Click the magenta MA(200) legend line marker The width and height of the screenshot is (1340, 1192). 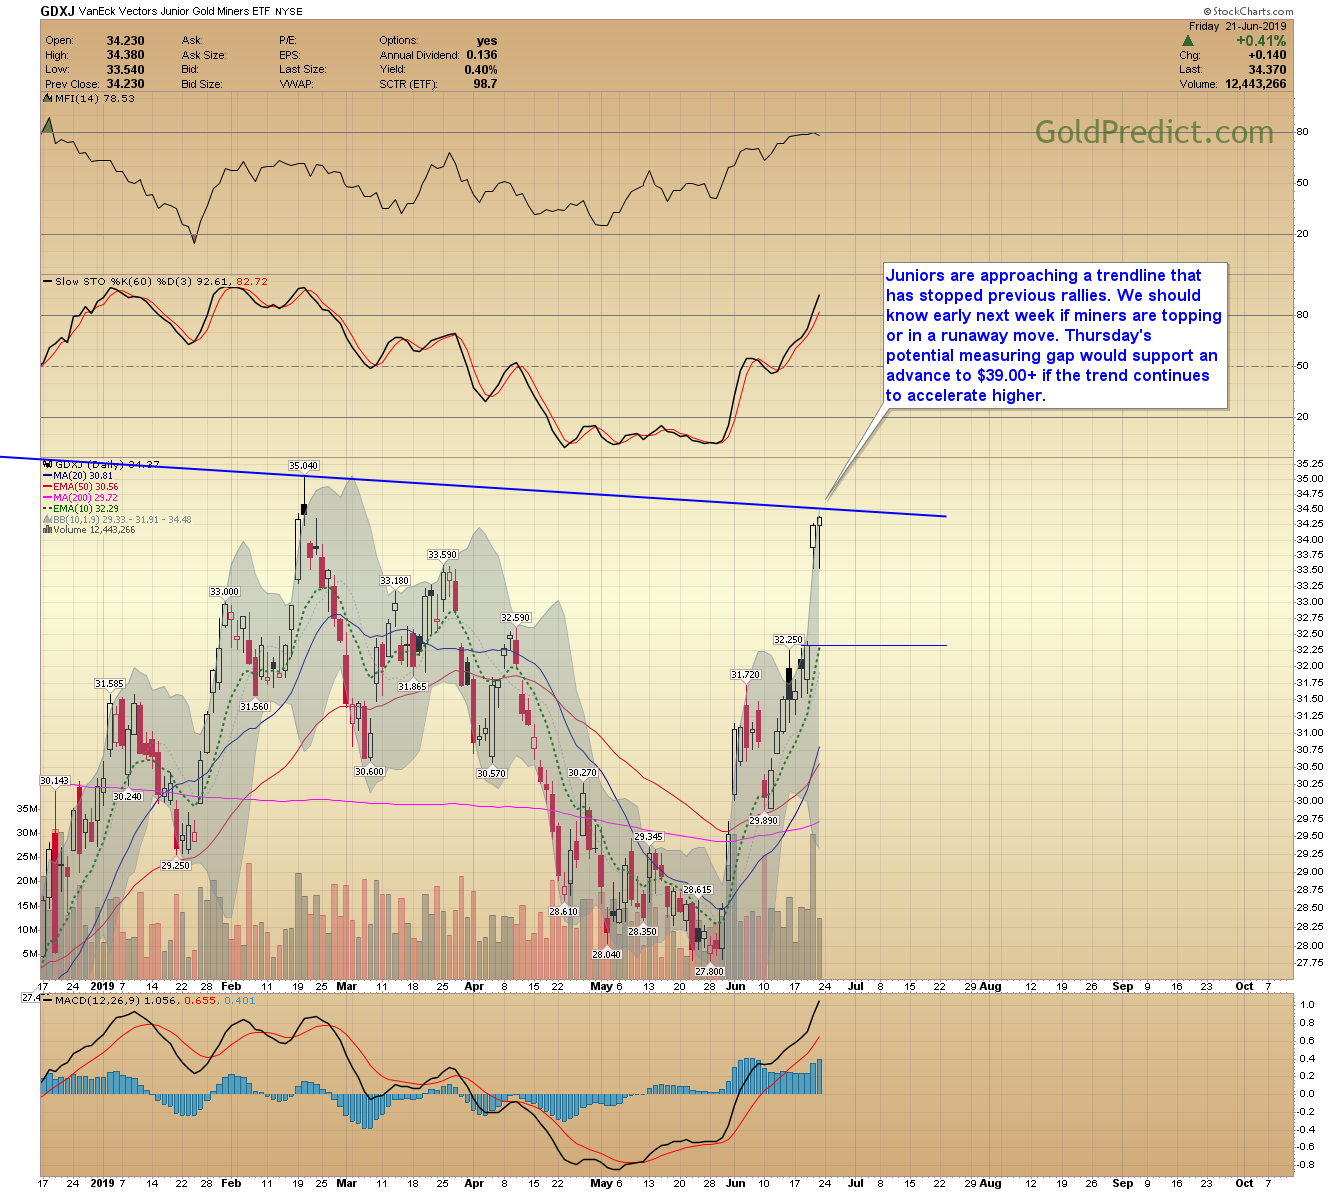46,498
